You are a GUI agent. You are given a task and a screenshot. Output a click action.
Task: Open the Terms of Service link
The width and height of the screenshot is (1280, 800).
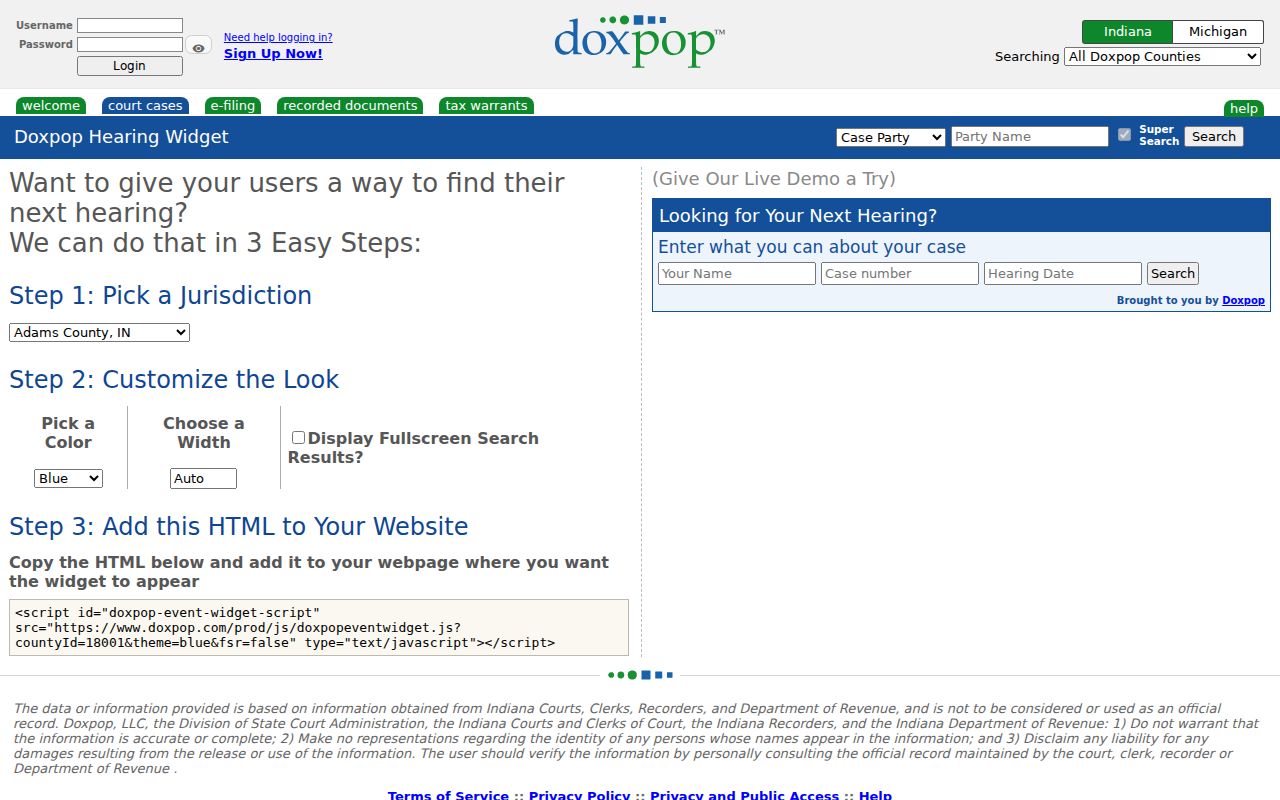(x=448, y=796)
